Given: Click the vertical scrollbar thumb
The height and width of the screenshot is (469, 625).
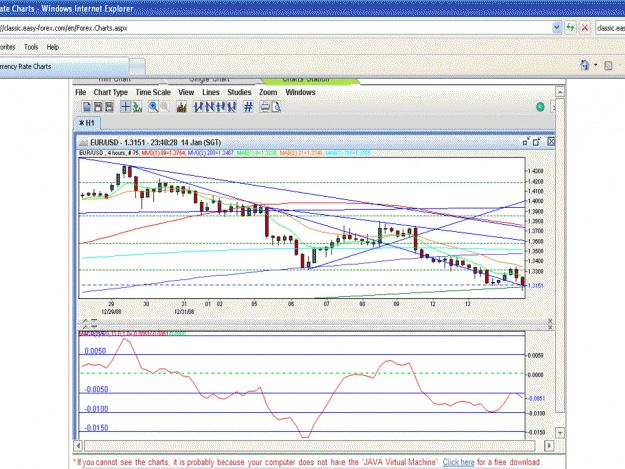Looking at the screenshot, I should (x=560, y=256).
